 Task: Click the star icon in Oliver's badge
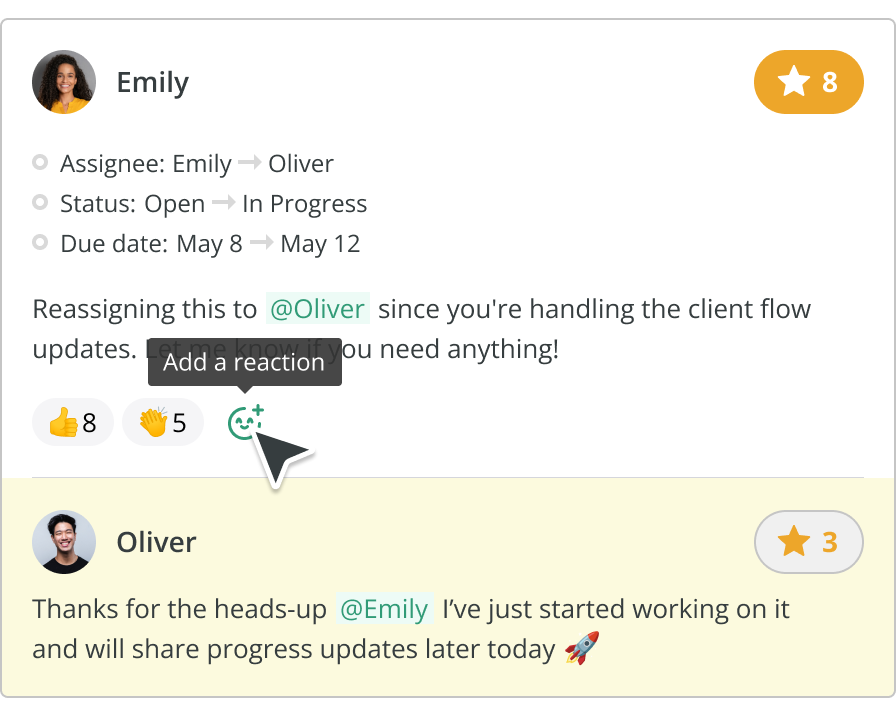pos(793,542)
